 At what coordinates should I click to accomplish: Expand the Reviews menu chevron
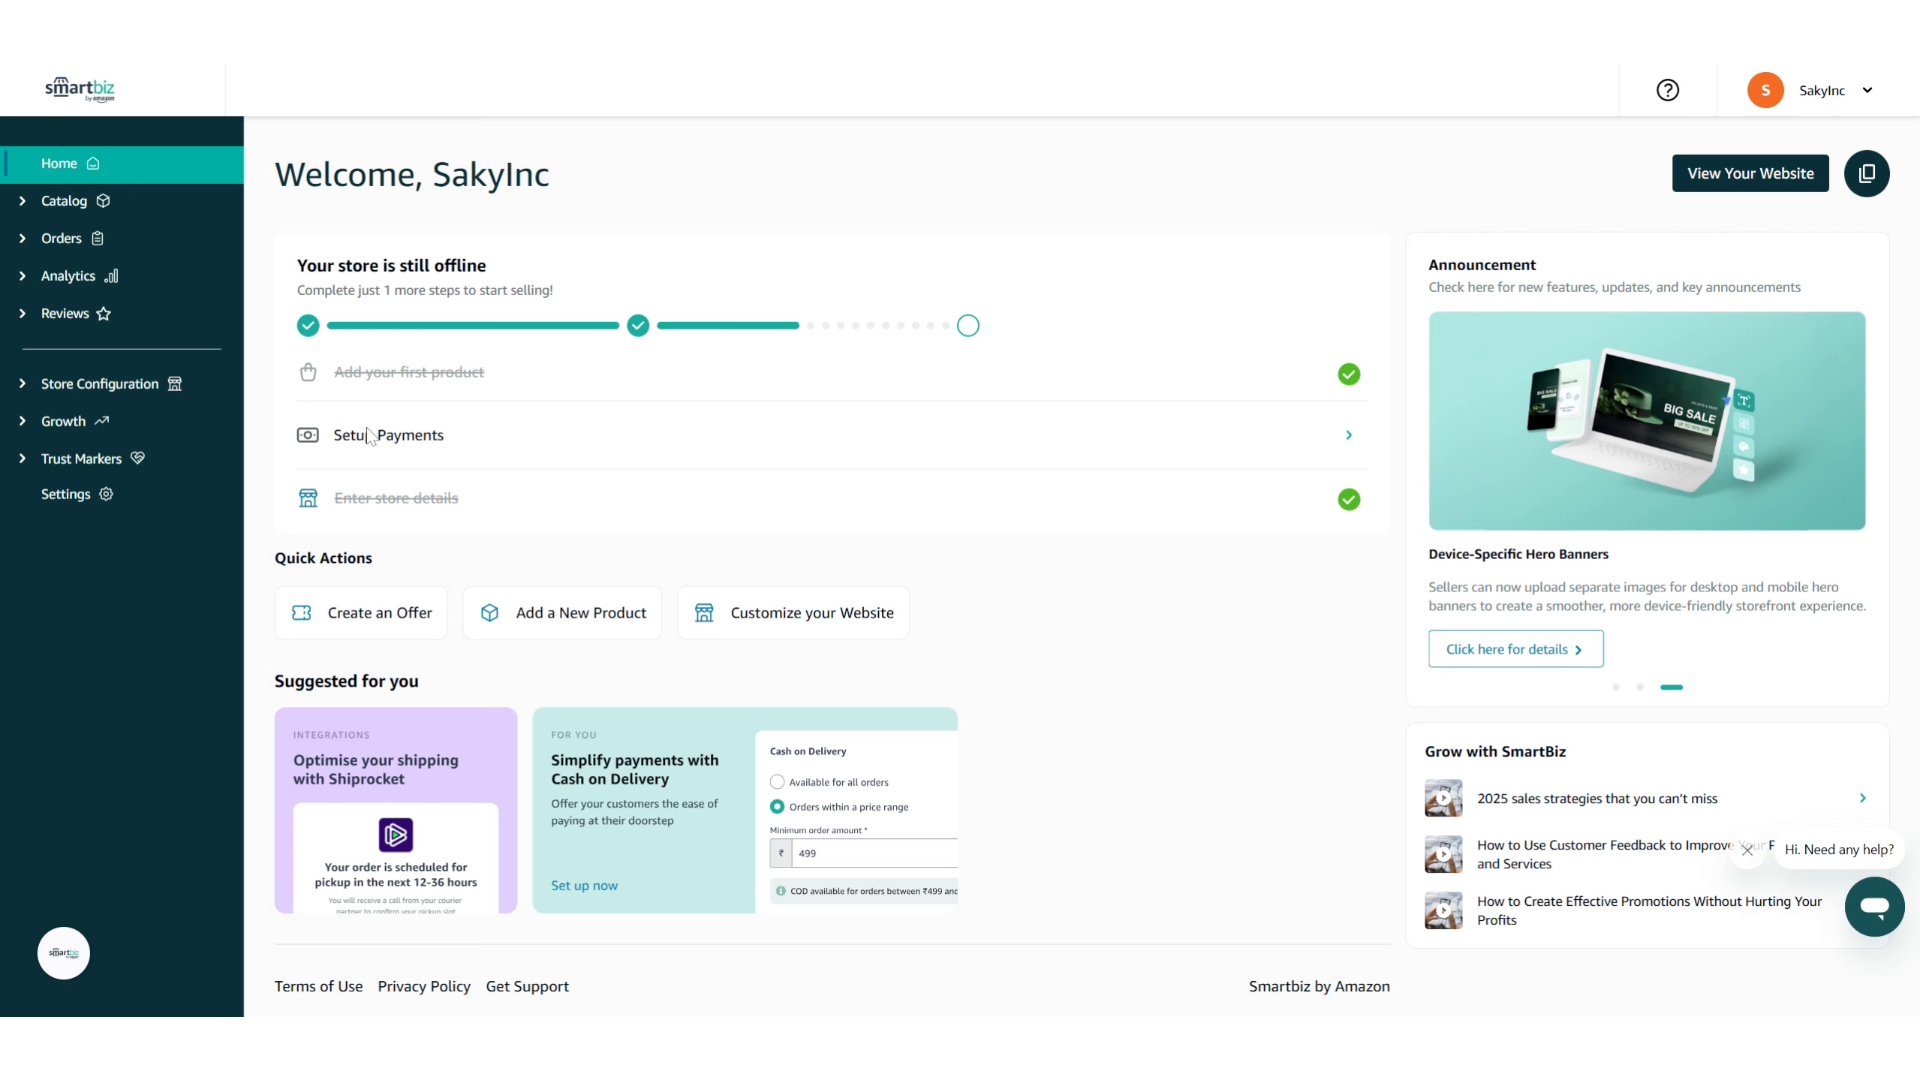pos(22,314)
